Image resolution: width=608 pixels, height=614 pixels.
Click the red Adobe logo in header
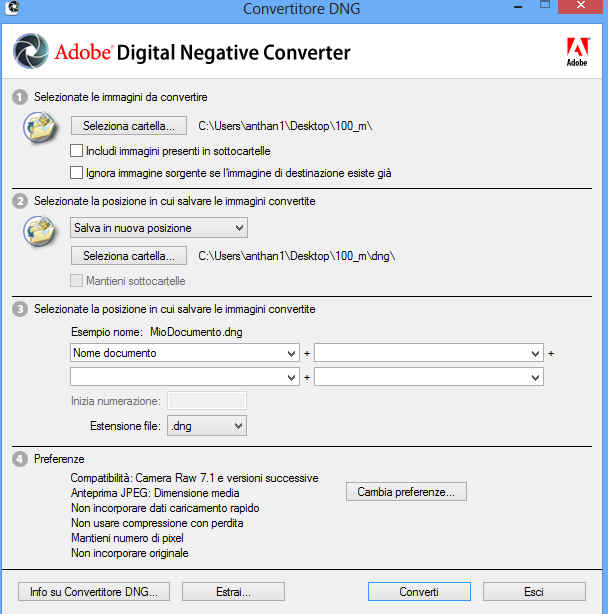pos(577,52)
